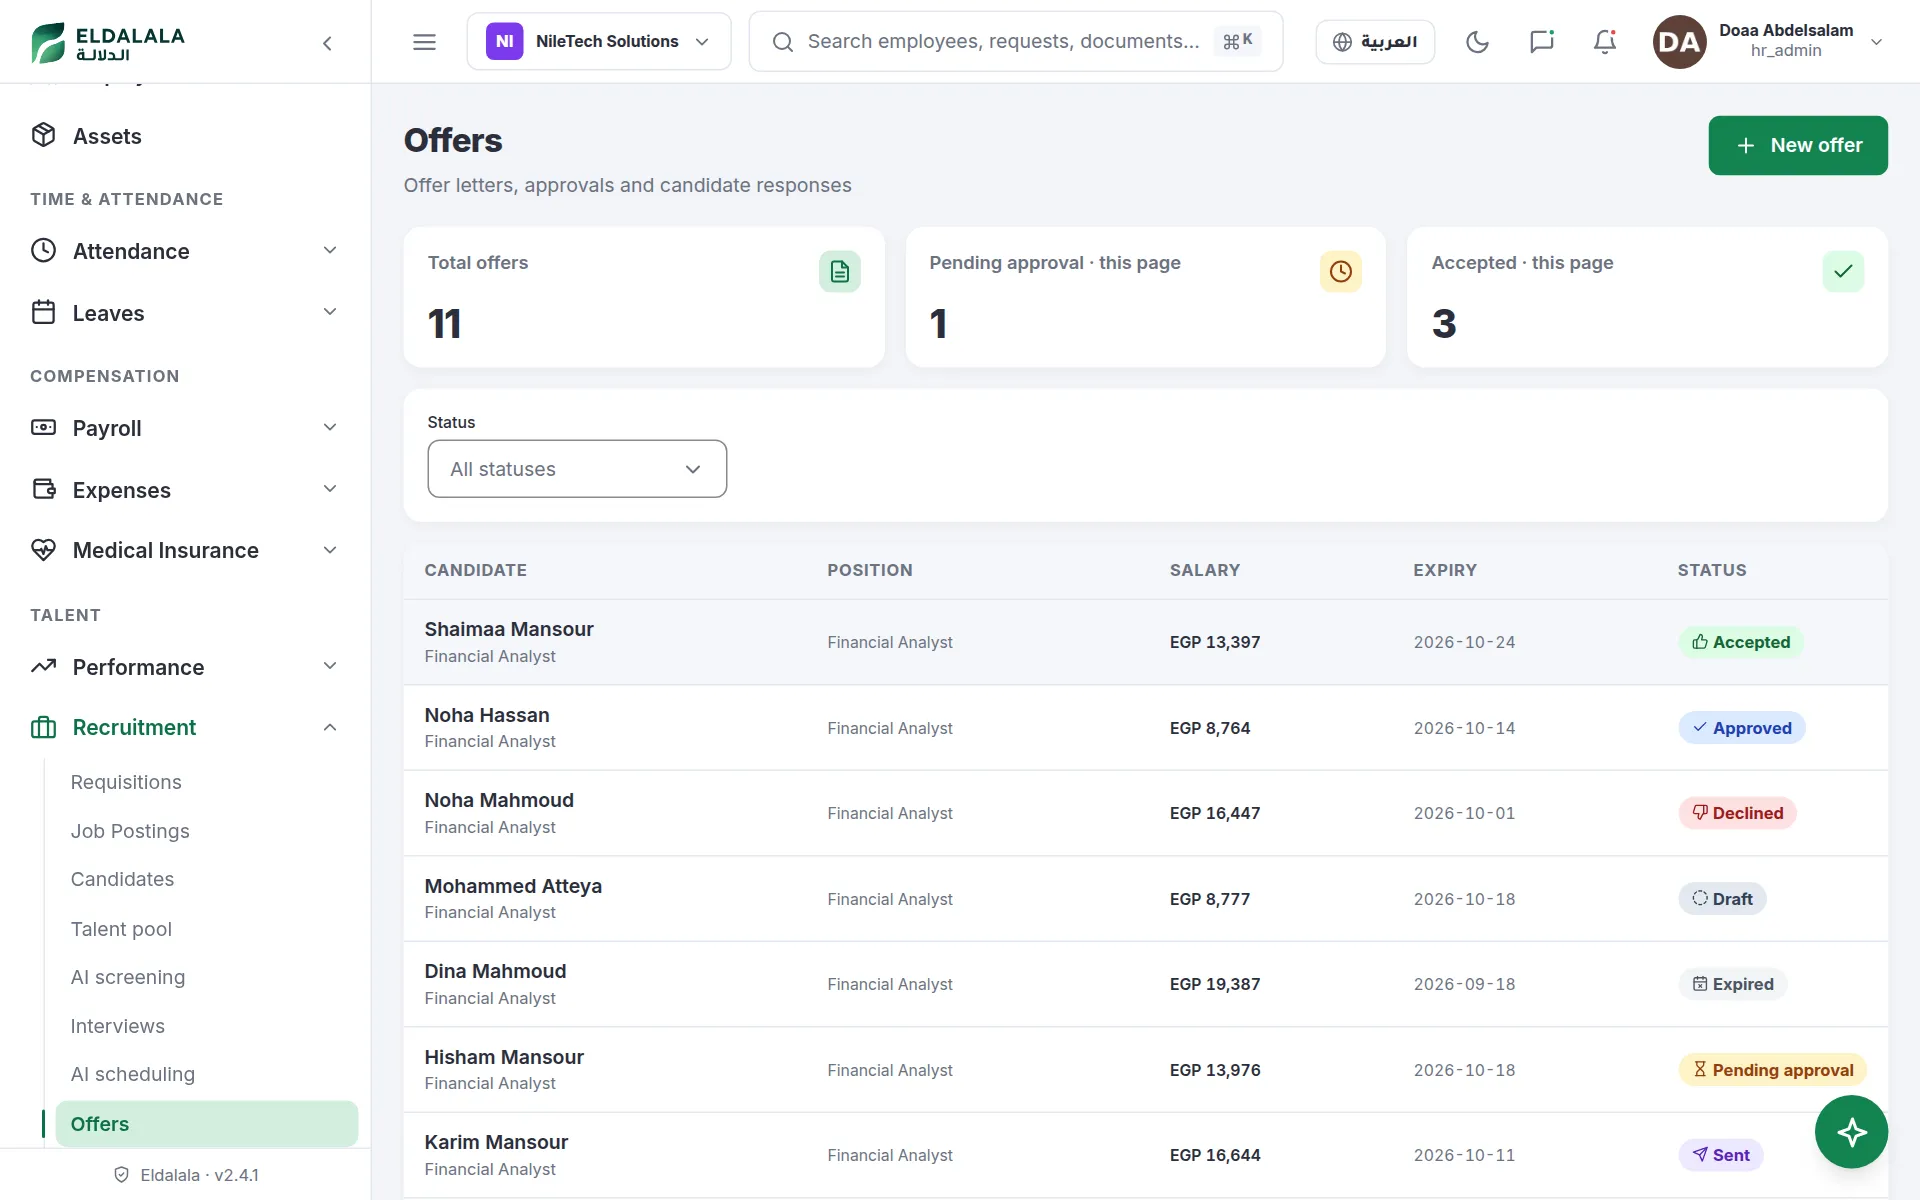Click the Total offers document icon
Image resolution: width=1920 pixels, height=1200 pixels.
(839, 271)
